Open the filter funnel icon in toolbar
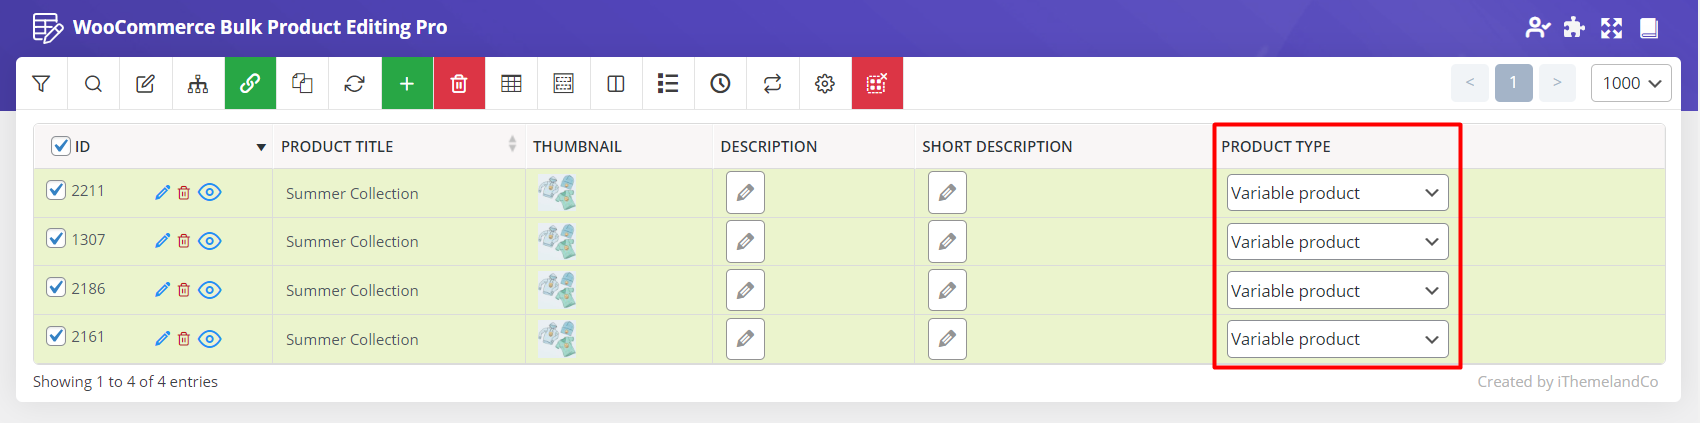The image size is (1700, 423). point(41,84)
